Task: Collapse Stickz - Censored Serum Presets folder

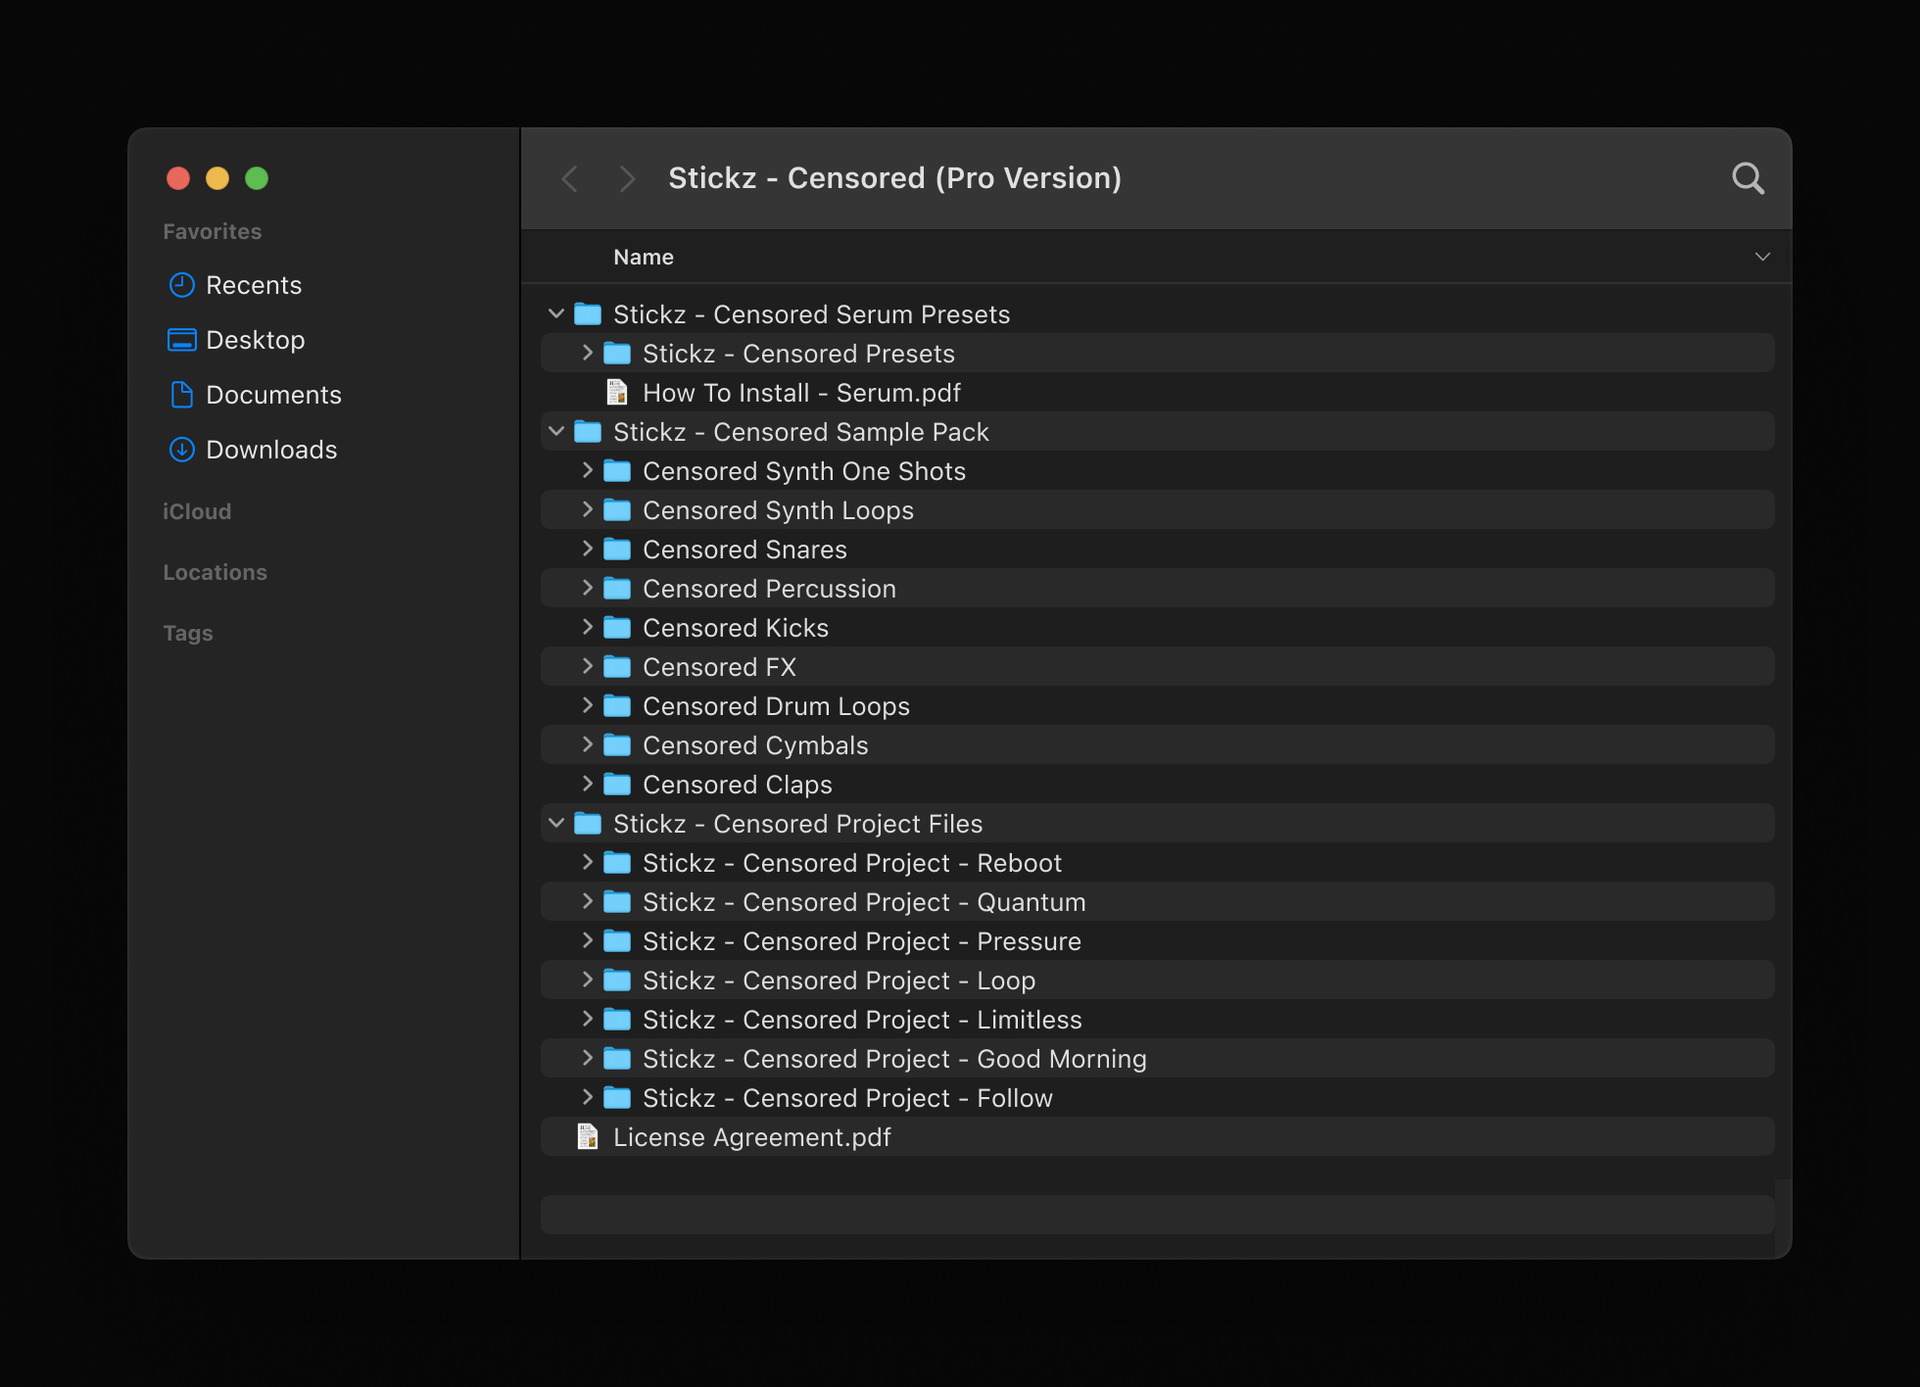Action: point(556,314)
